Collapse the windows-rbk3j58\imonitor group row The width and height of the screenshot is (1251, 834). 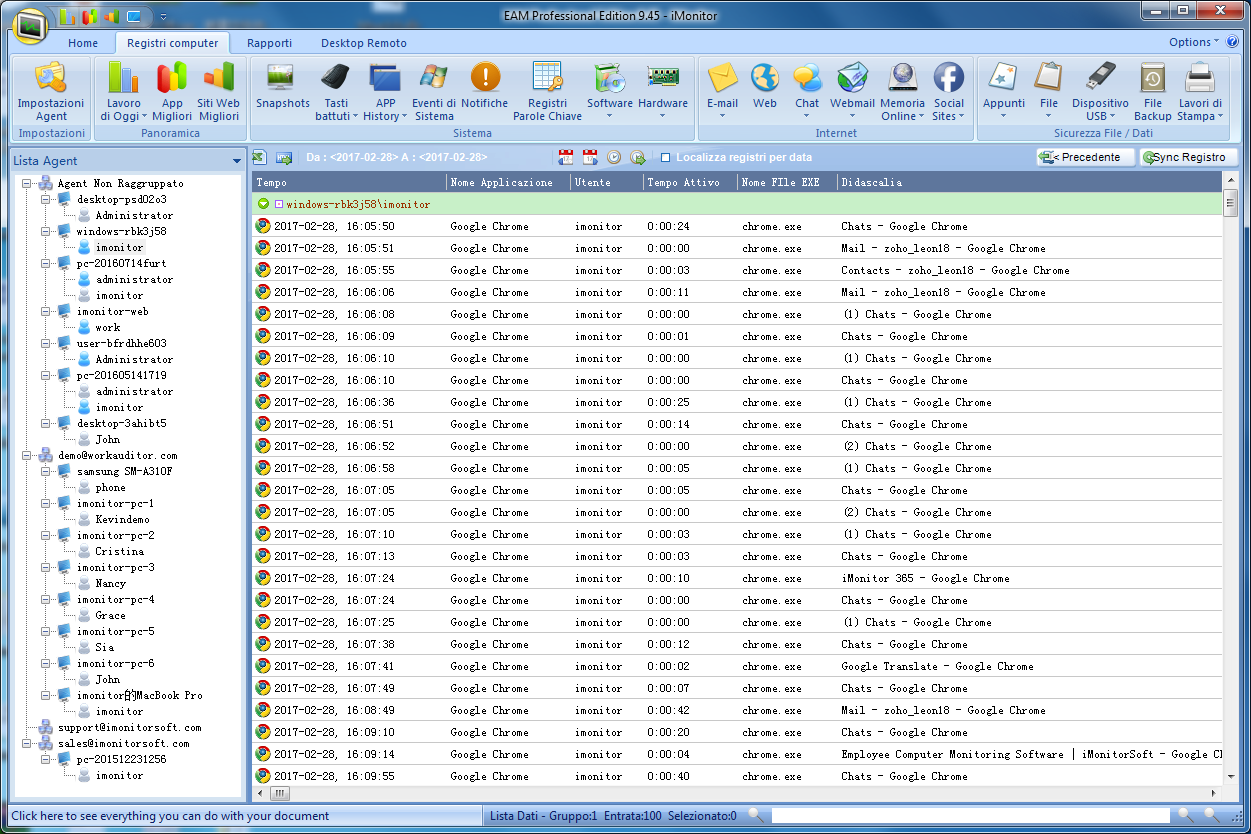coord(263,204)
